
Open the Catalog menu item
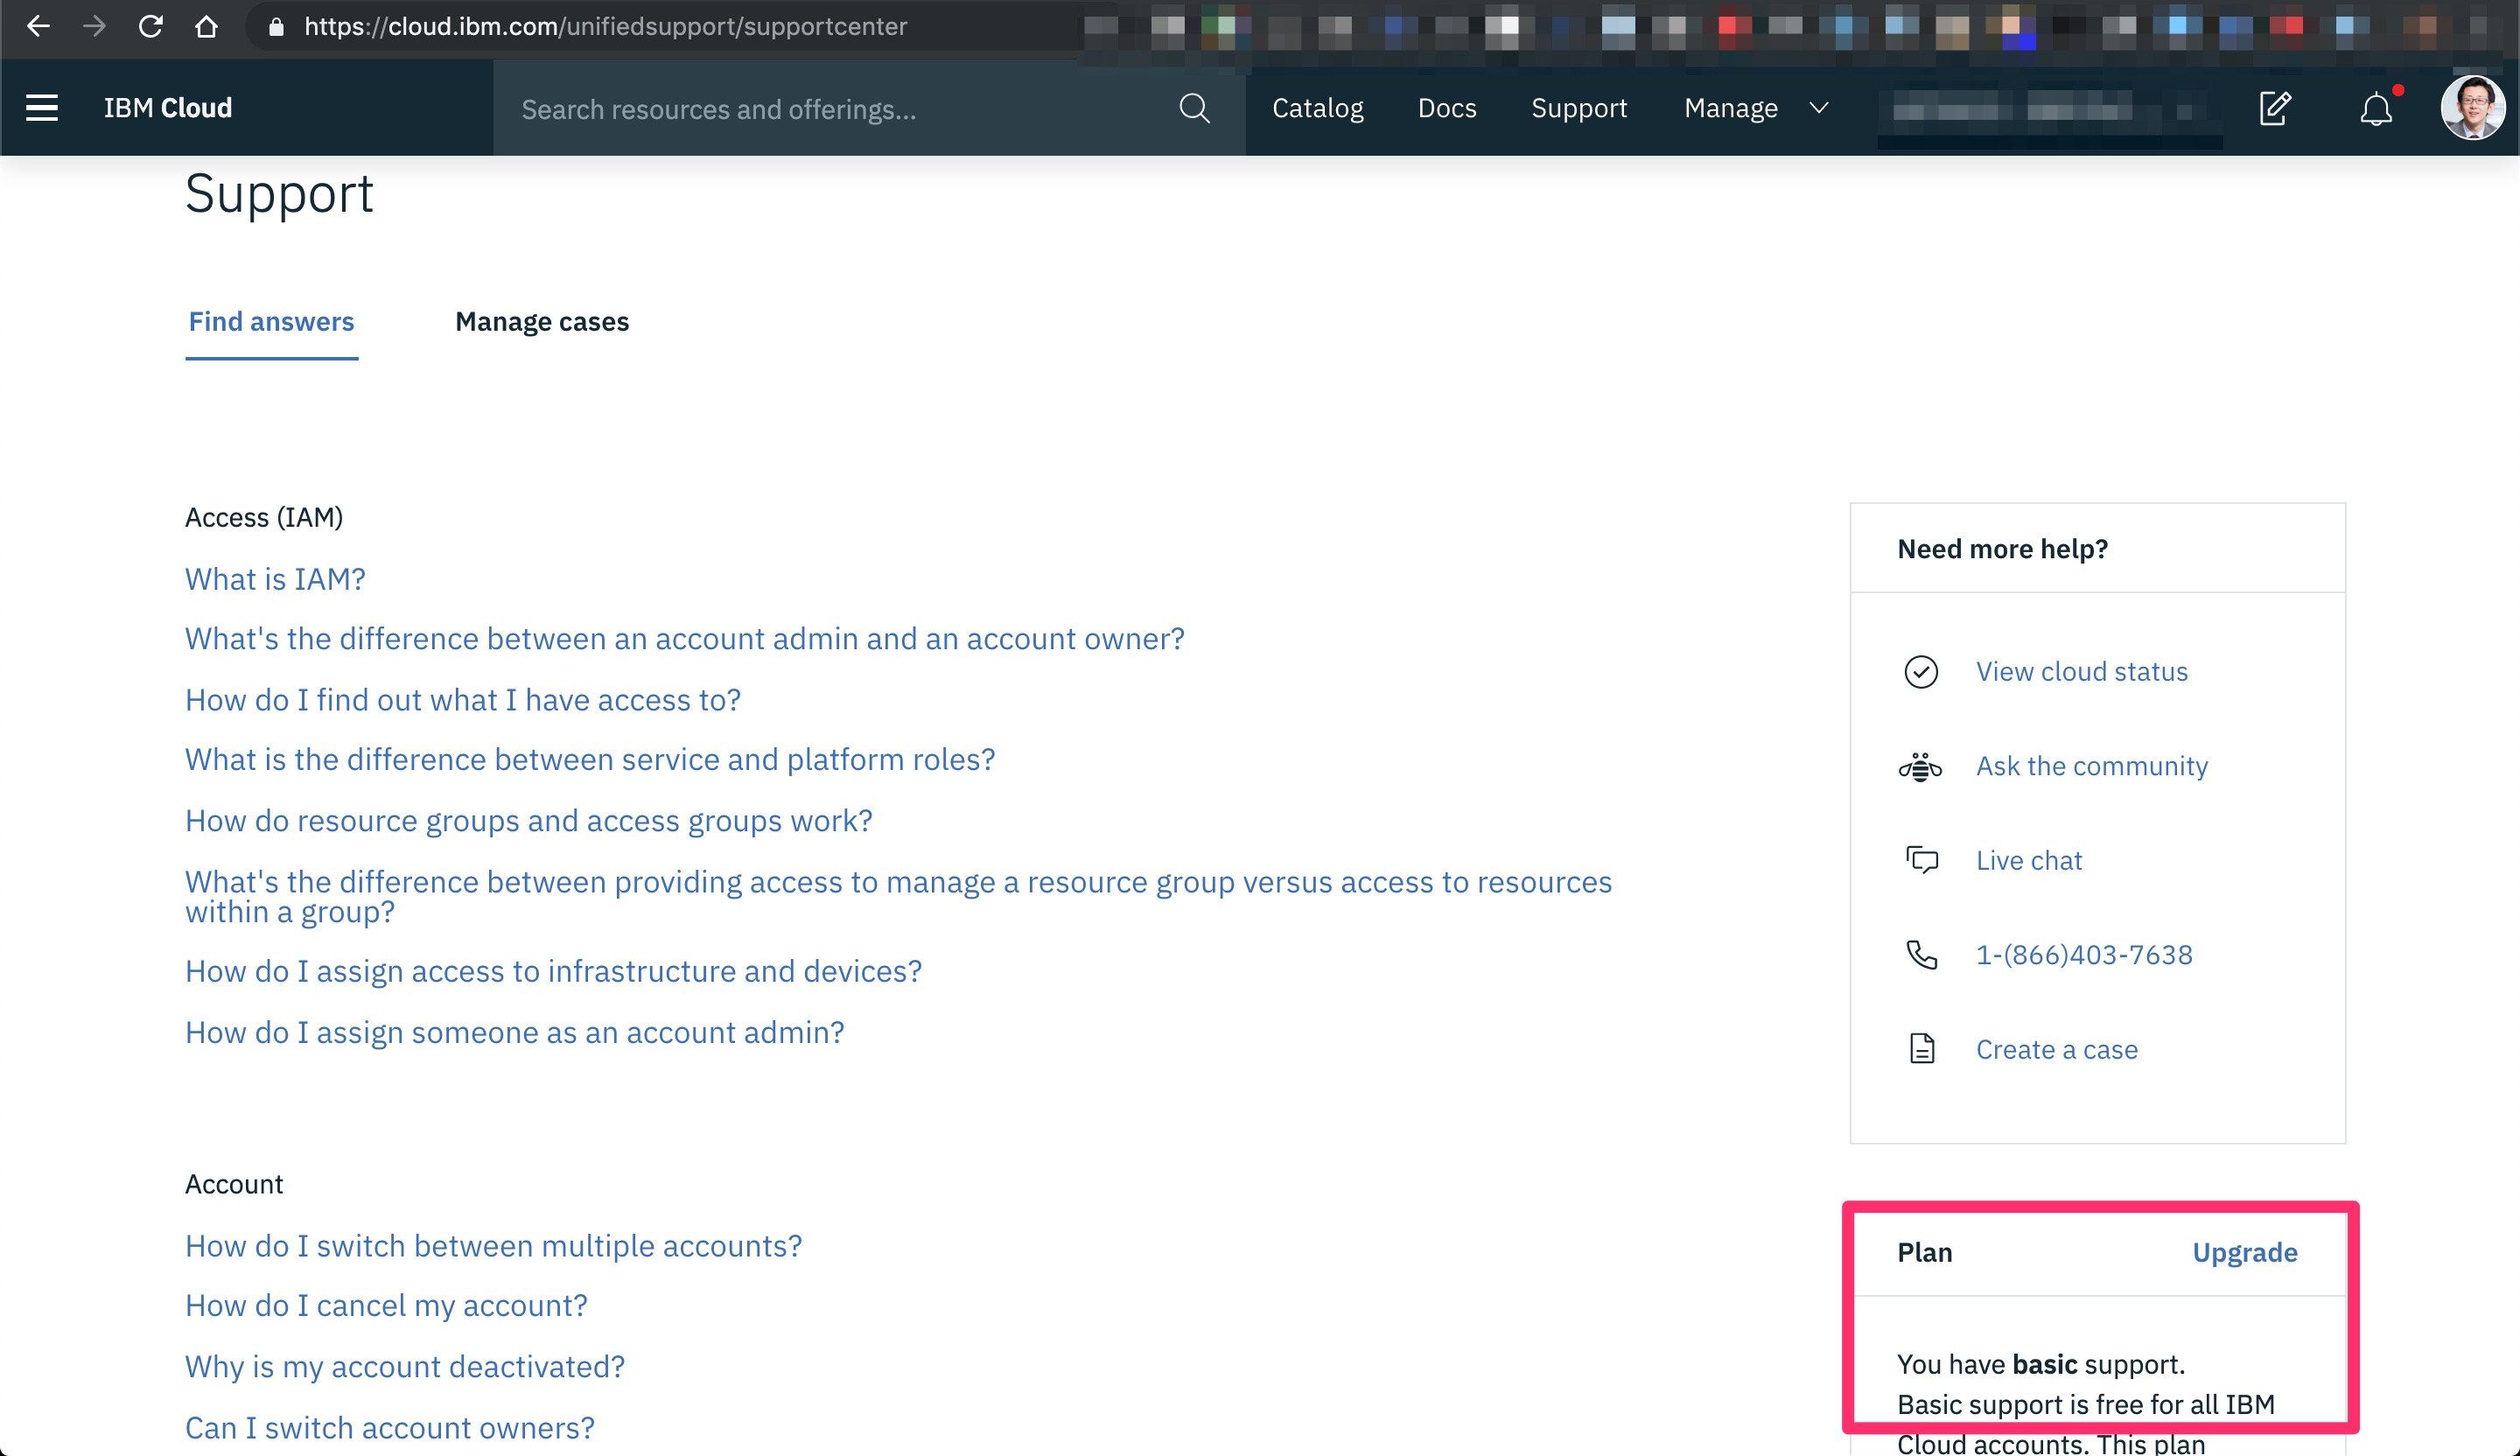1317,108
